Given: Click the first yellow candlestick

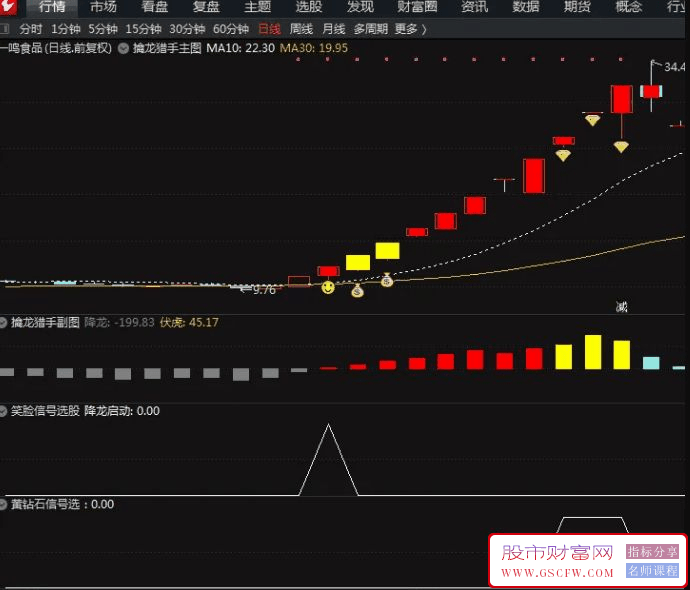Looking at the screenshot, I should [x=358, y=262].
